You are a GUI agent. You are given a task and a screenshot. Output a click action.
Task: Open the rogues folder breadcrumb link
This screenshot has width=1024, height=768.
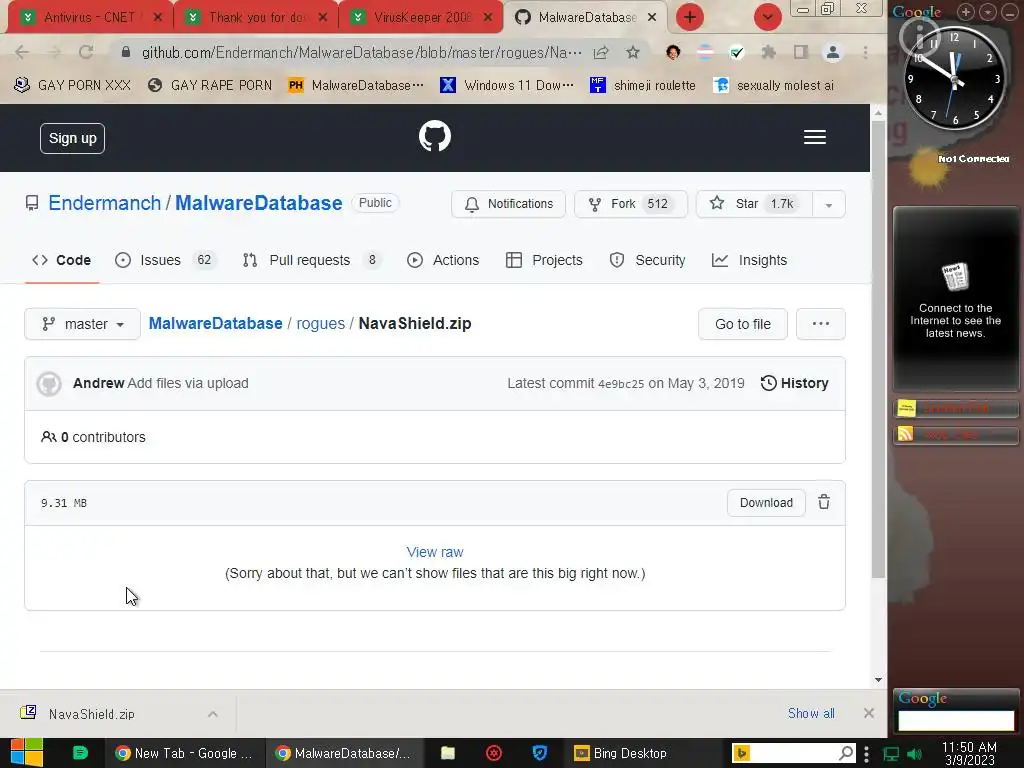pos(321,323)
